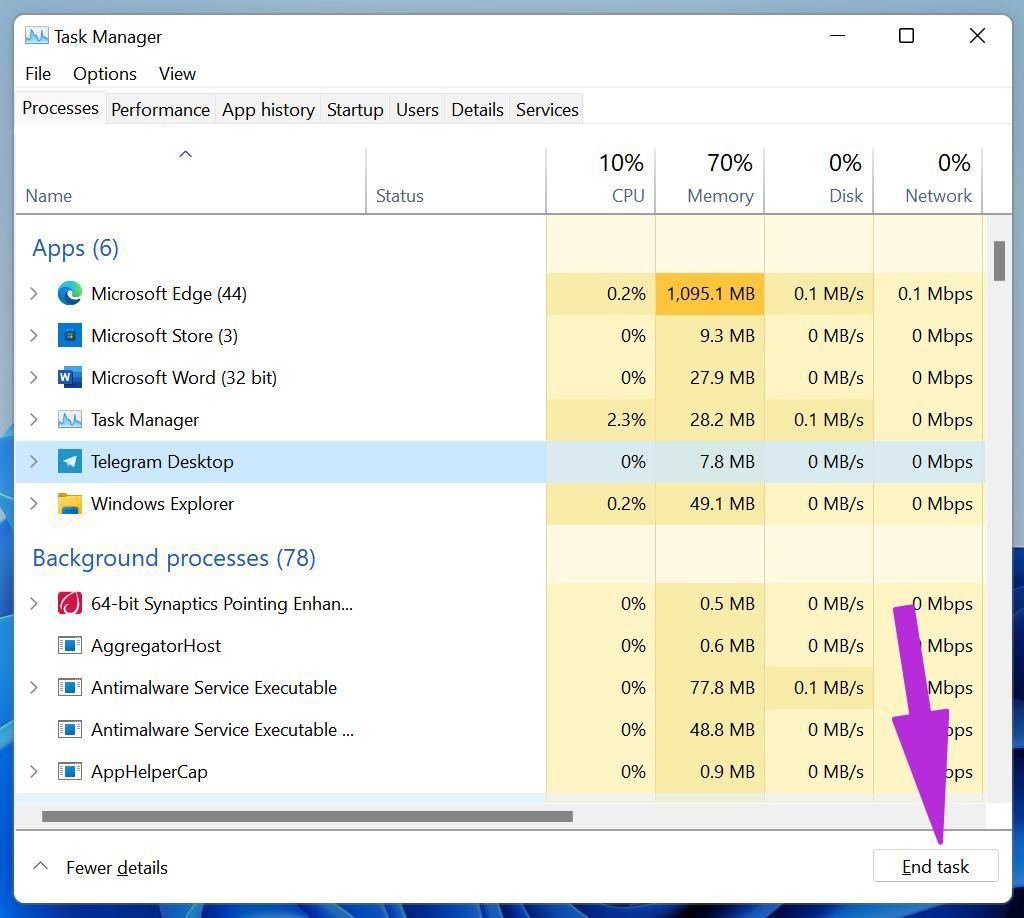Maximize the Task Manager window
Viewport: 1024px width, 918px height.
pyautogui.click(x=906, y=35)
